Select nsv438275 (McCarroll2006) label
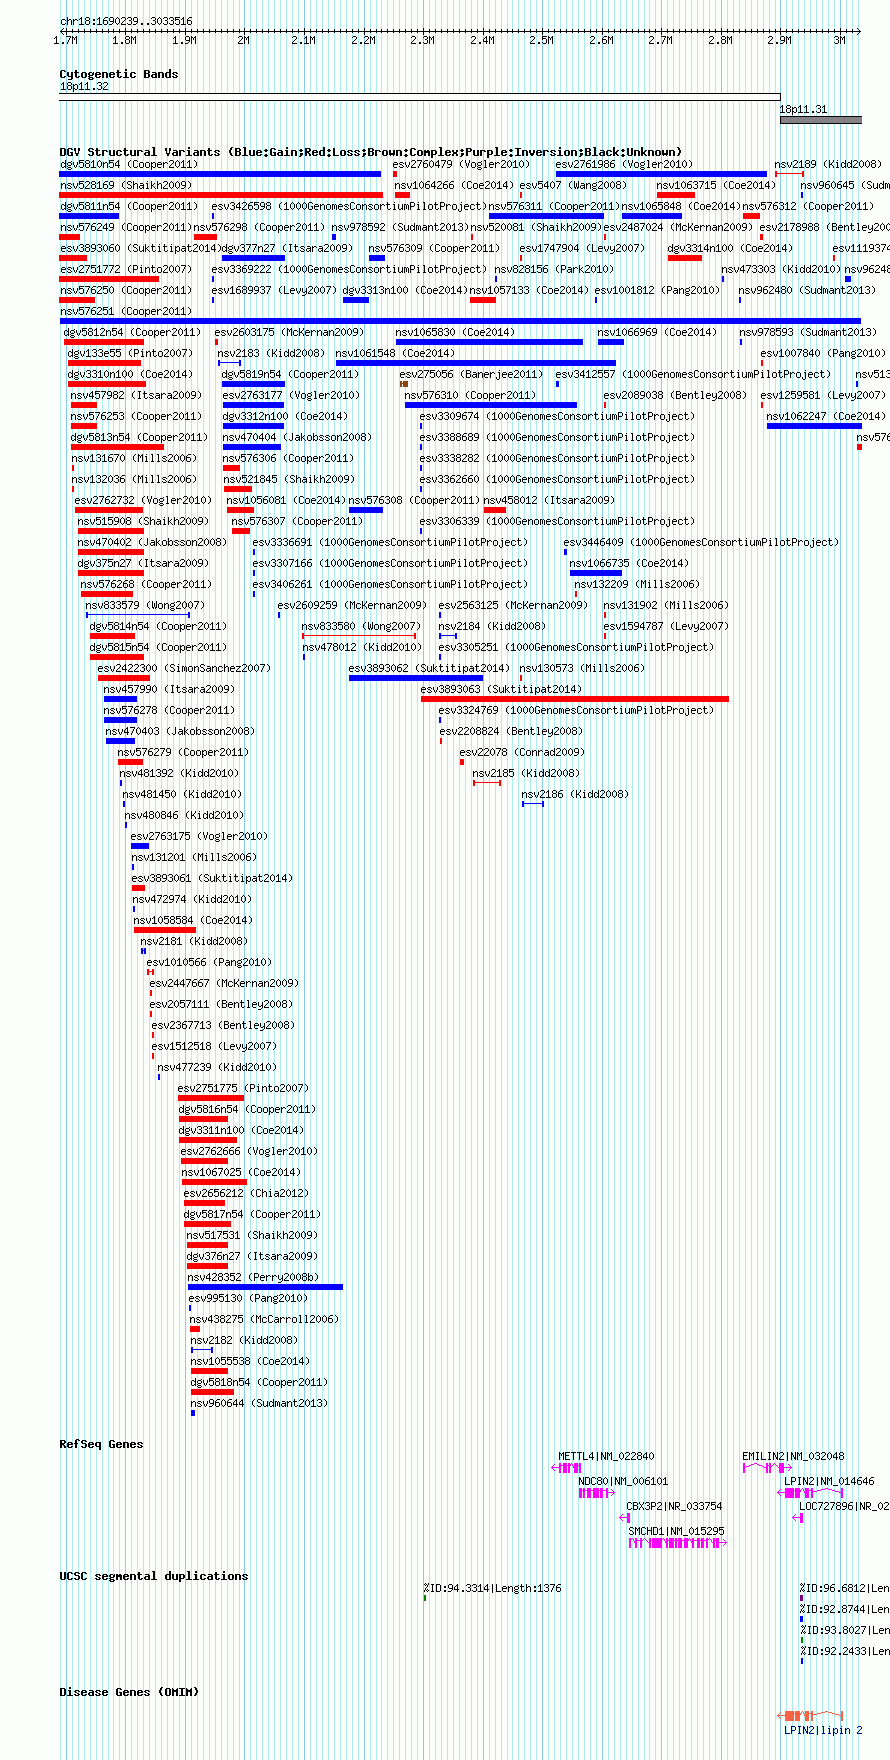This screenshot has width=890, height=1760. click(x=264, y=1319)
